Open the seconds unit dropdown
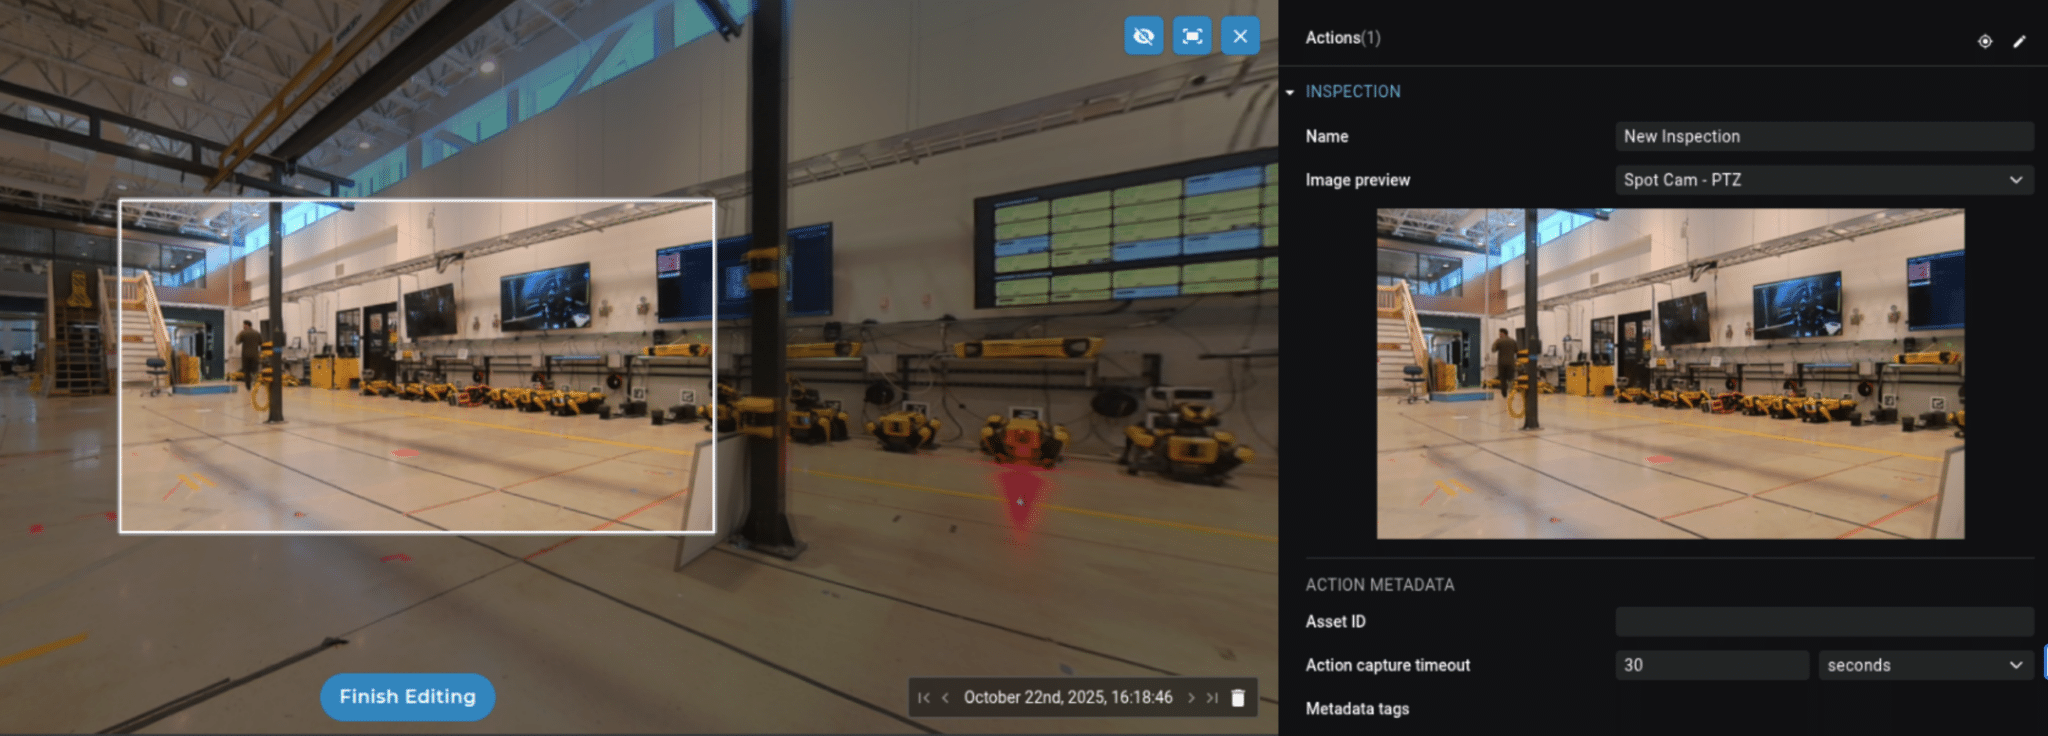The image size is (2048, 736). pyautogui.click(x=1925, y=665)
